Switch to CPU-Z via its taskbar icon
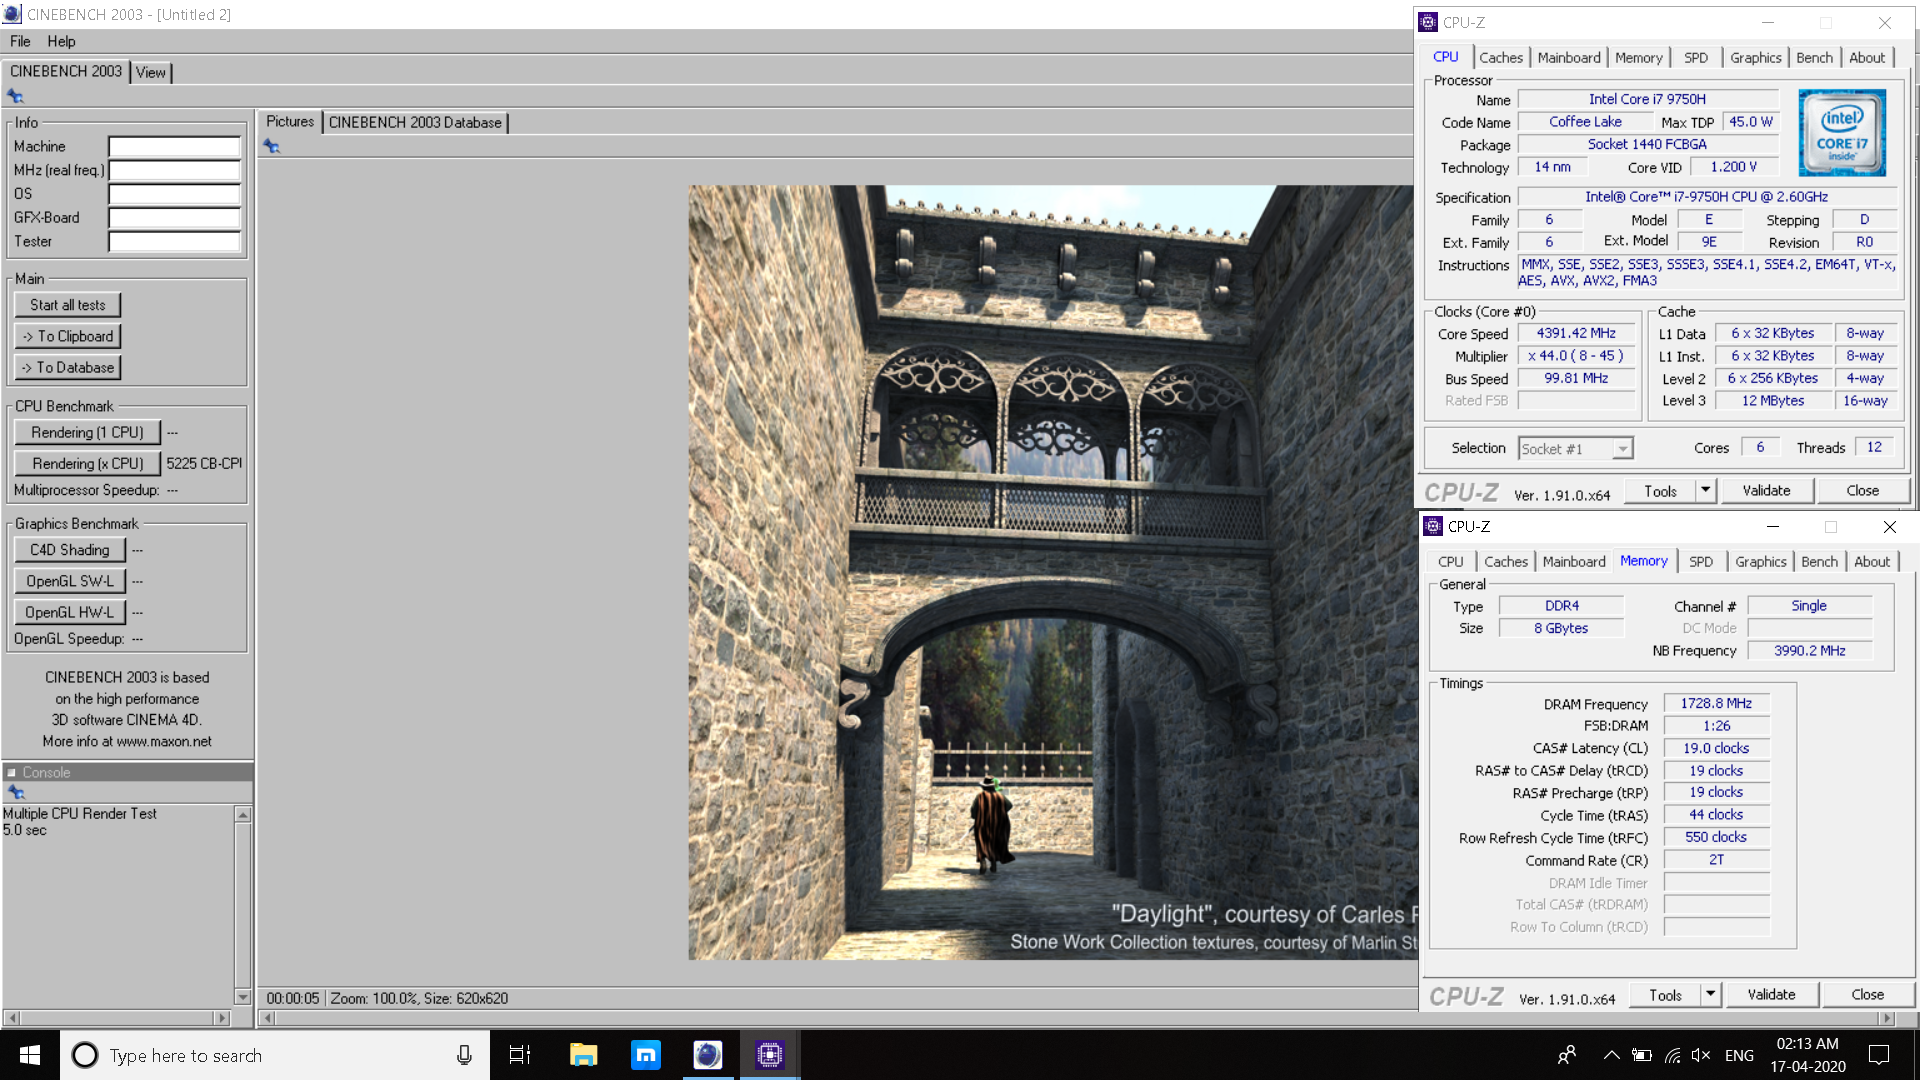 (769, 1055)
